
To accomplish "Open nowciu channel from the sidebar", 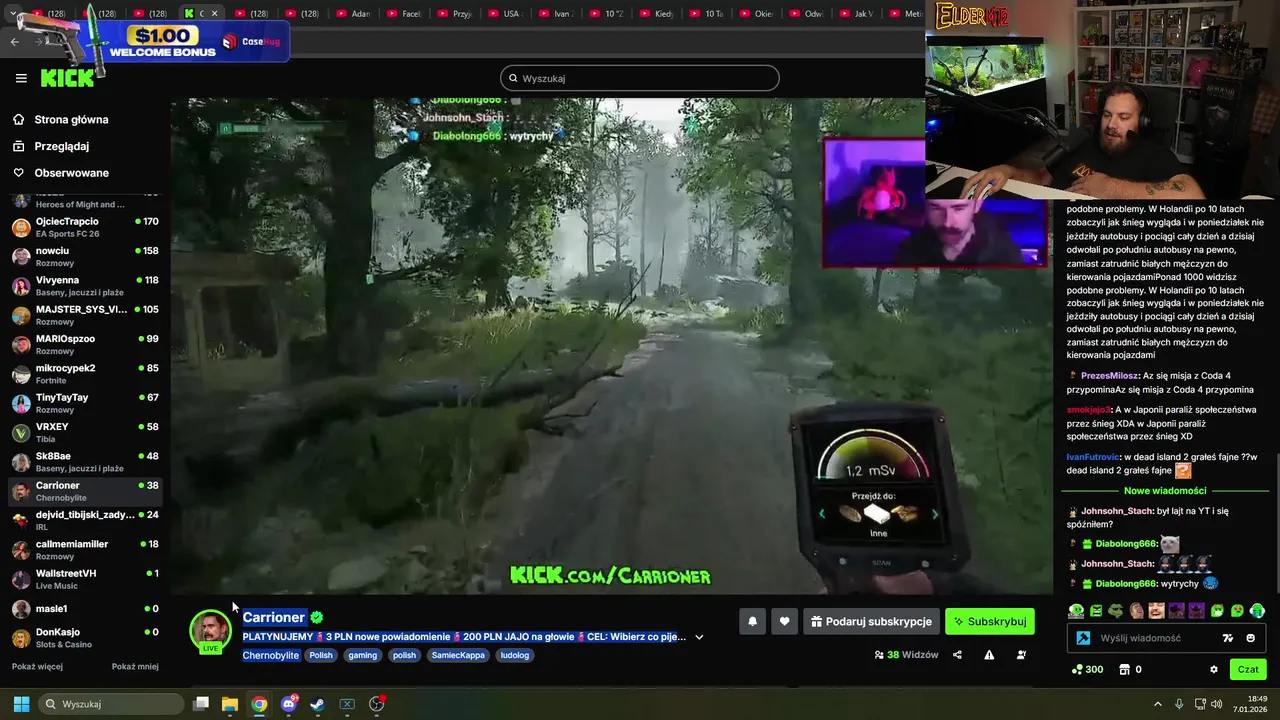I will point(85,256).
